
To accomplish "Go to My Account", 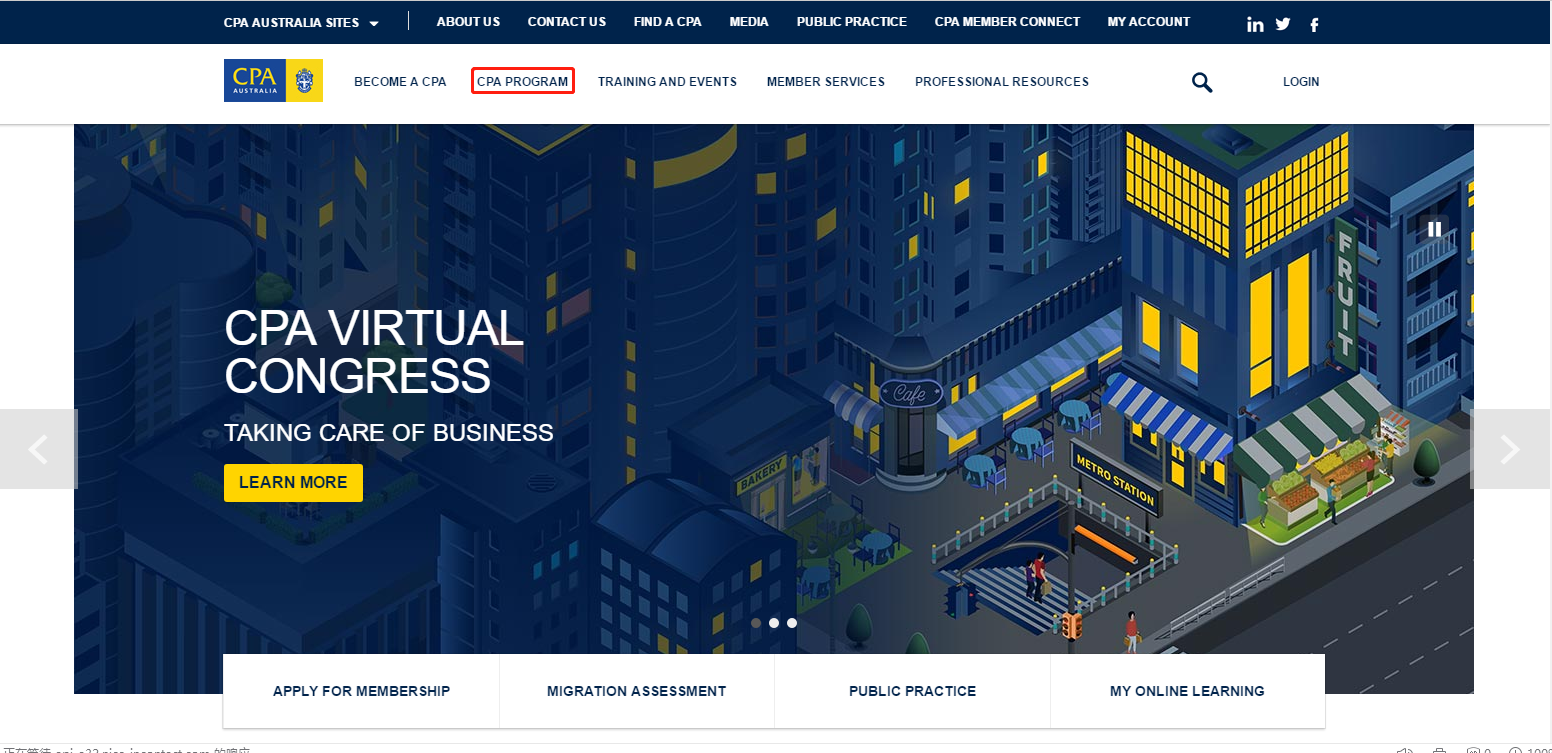I will point(1149,22).
